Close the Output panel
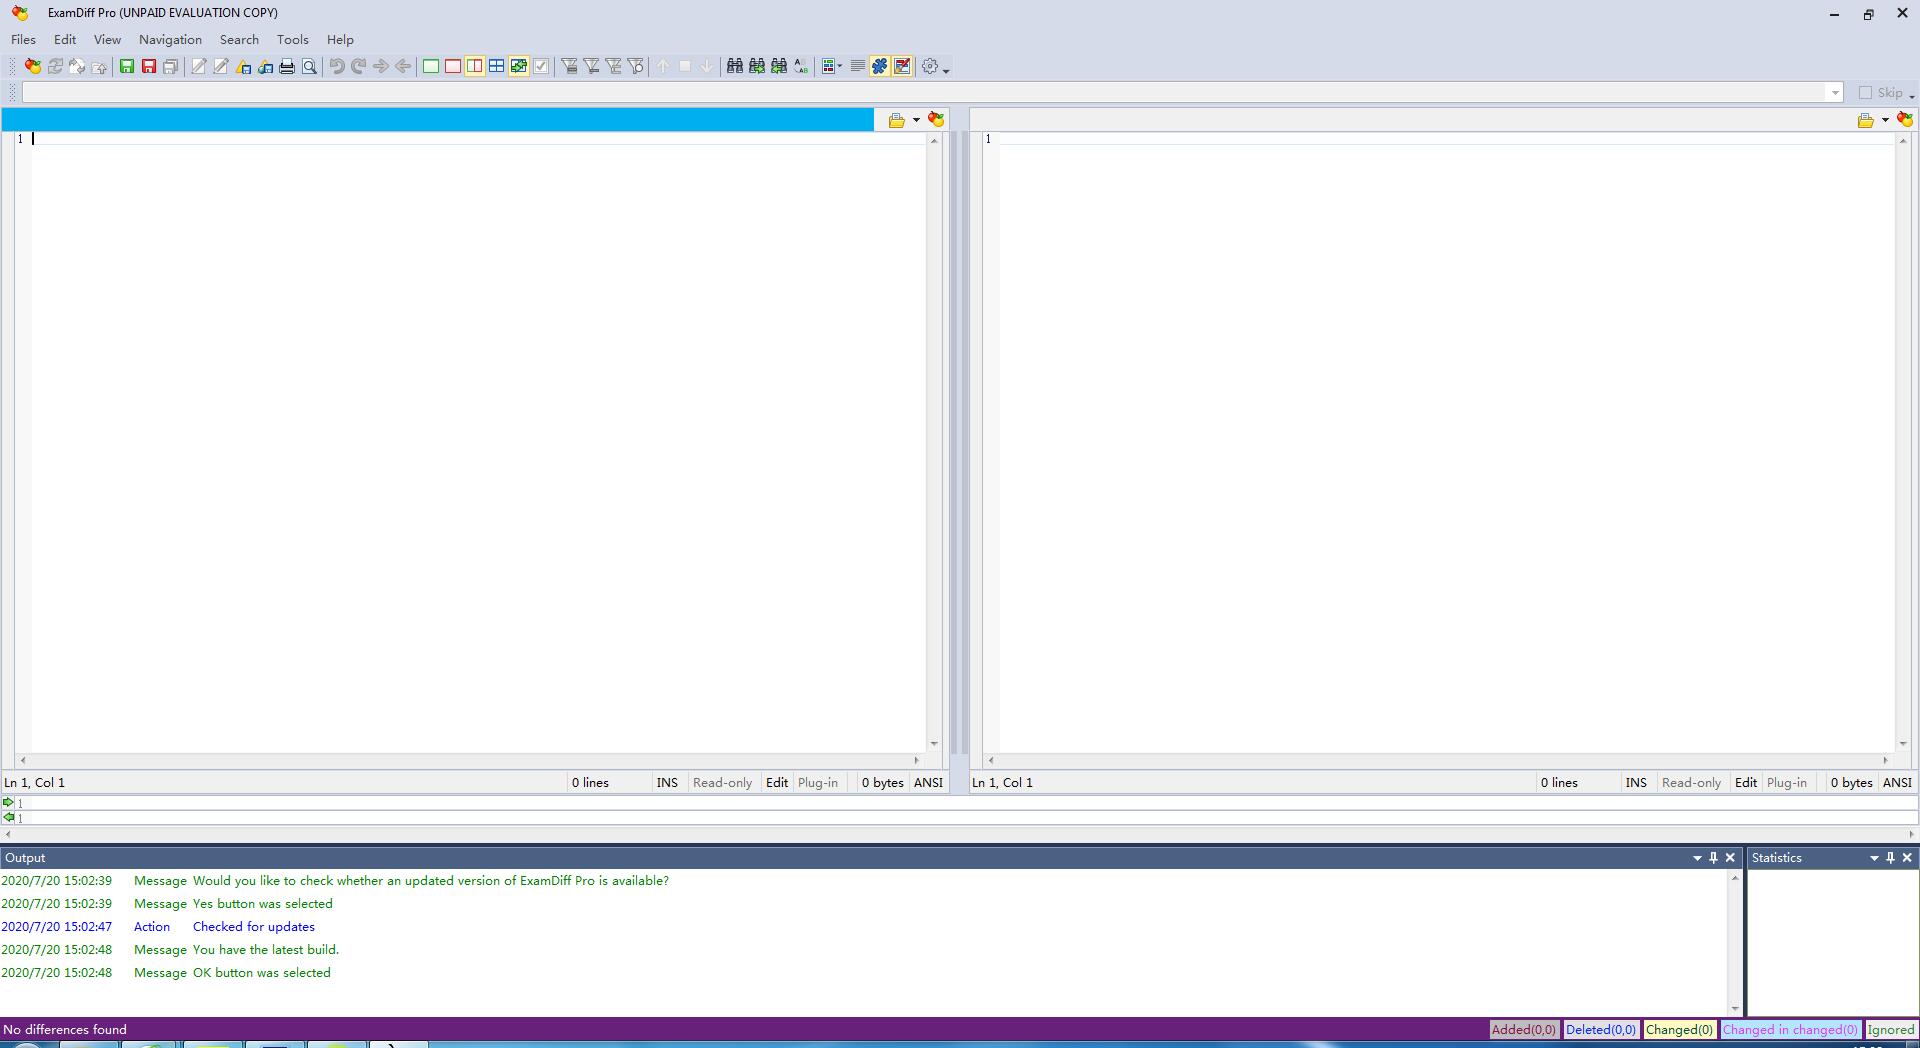The width and height of the screenshot is (1920, 1048). pos(1730,858)
